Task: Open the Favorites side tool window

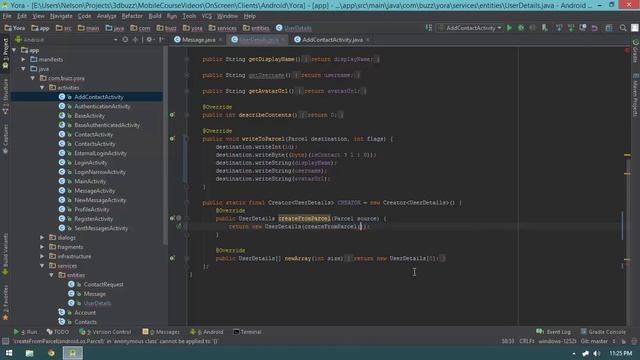Action: tap(5, 302)
